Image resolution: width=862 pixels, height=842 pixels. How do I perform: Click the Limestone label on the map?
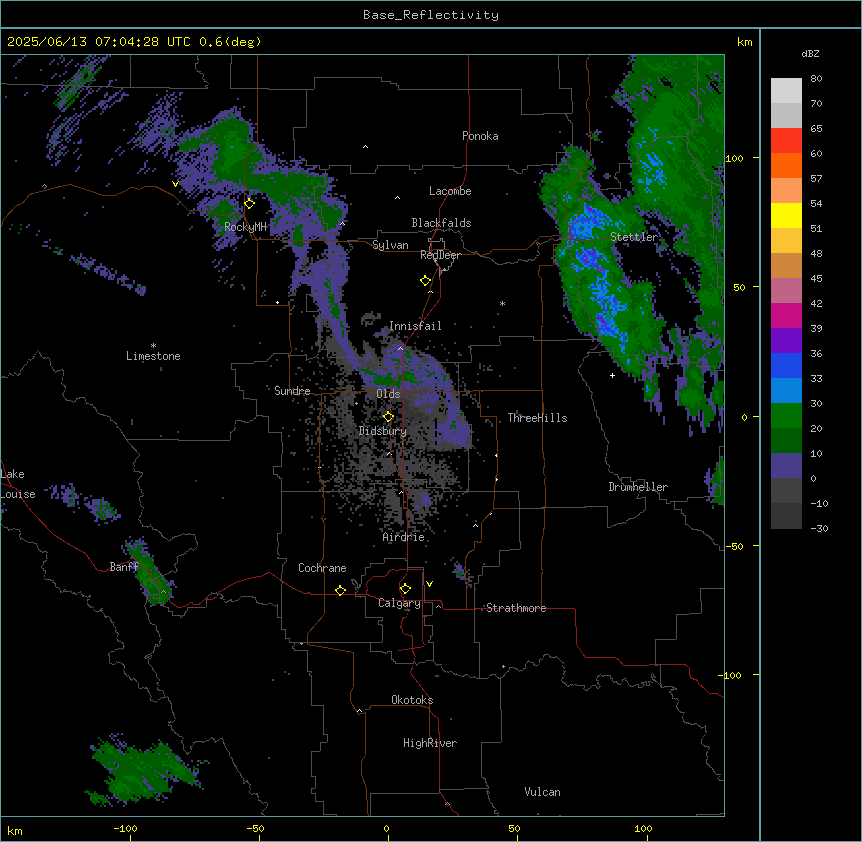(x=153, y=356)
